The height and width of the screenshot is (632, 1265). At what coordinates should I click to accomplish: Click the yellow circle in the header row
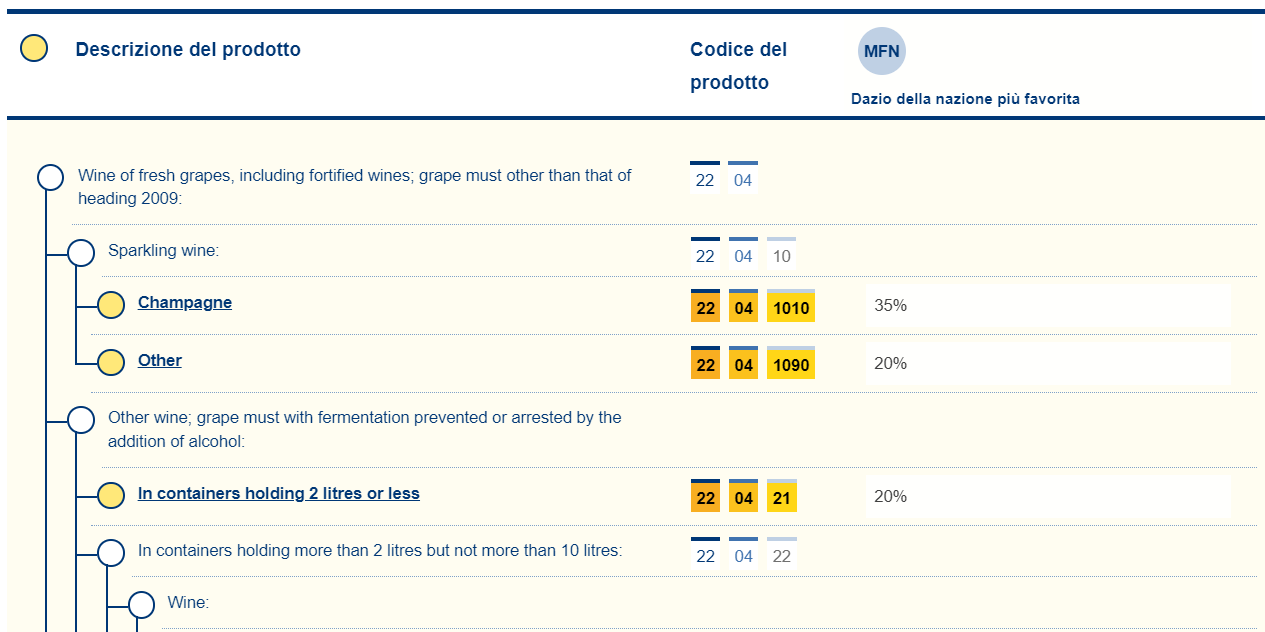(x=34, y=48)
